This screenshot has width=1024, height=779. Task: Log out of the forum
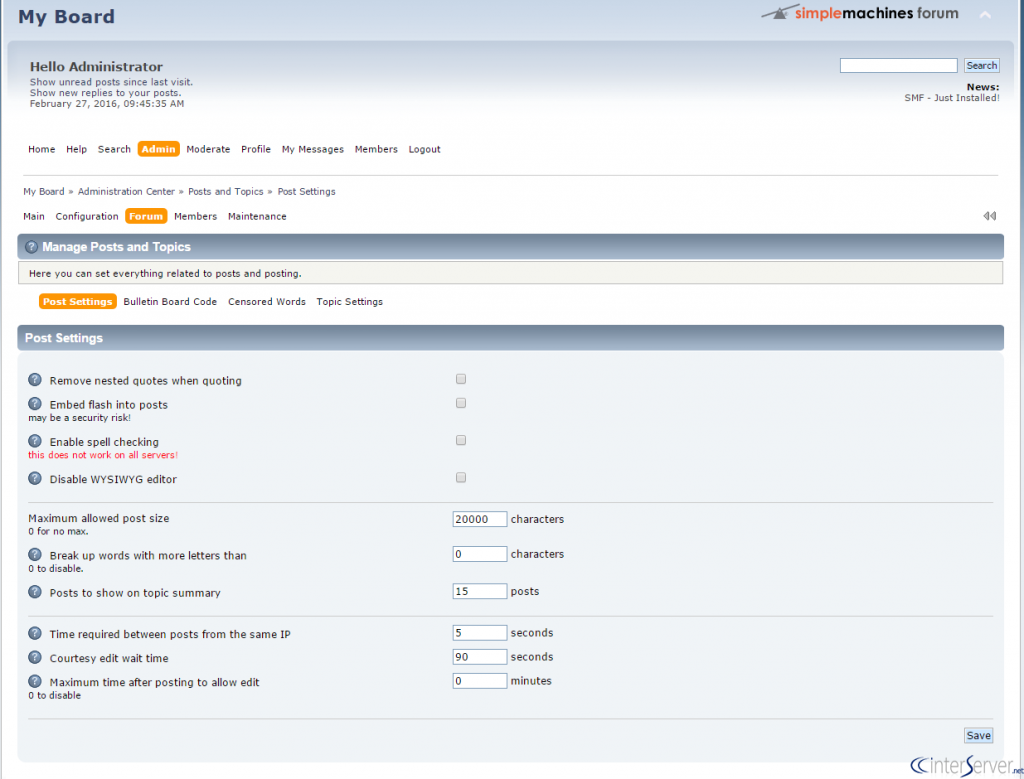(424, 149)
